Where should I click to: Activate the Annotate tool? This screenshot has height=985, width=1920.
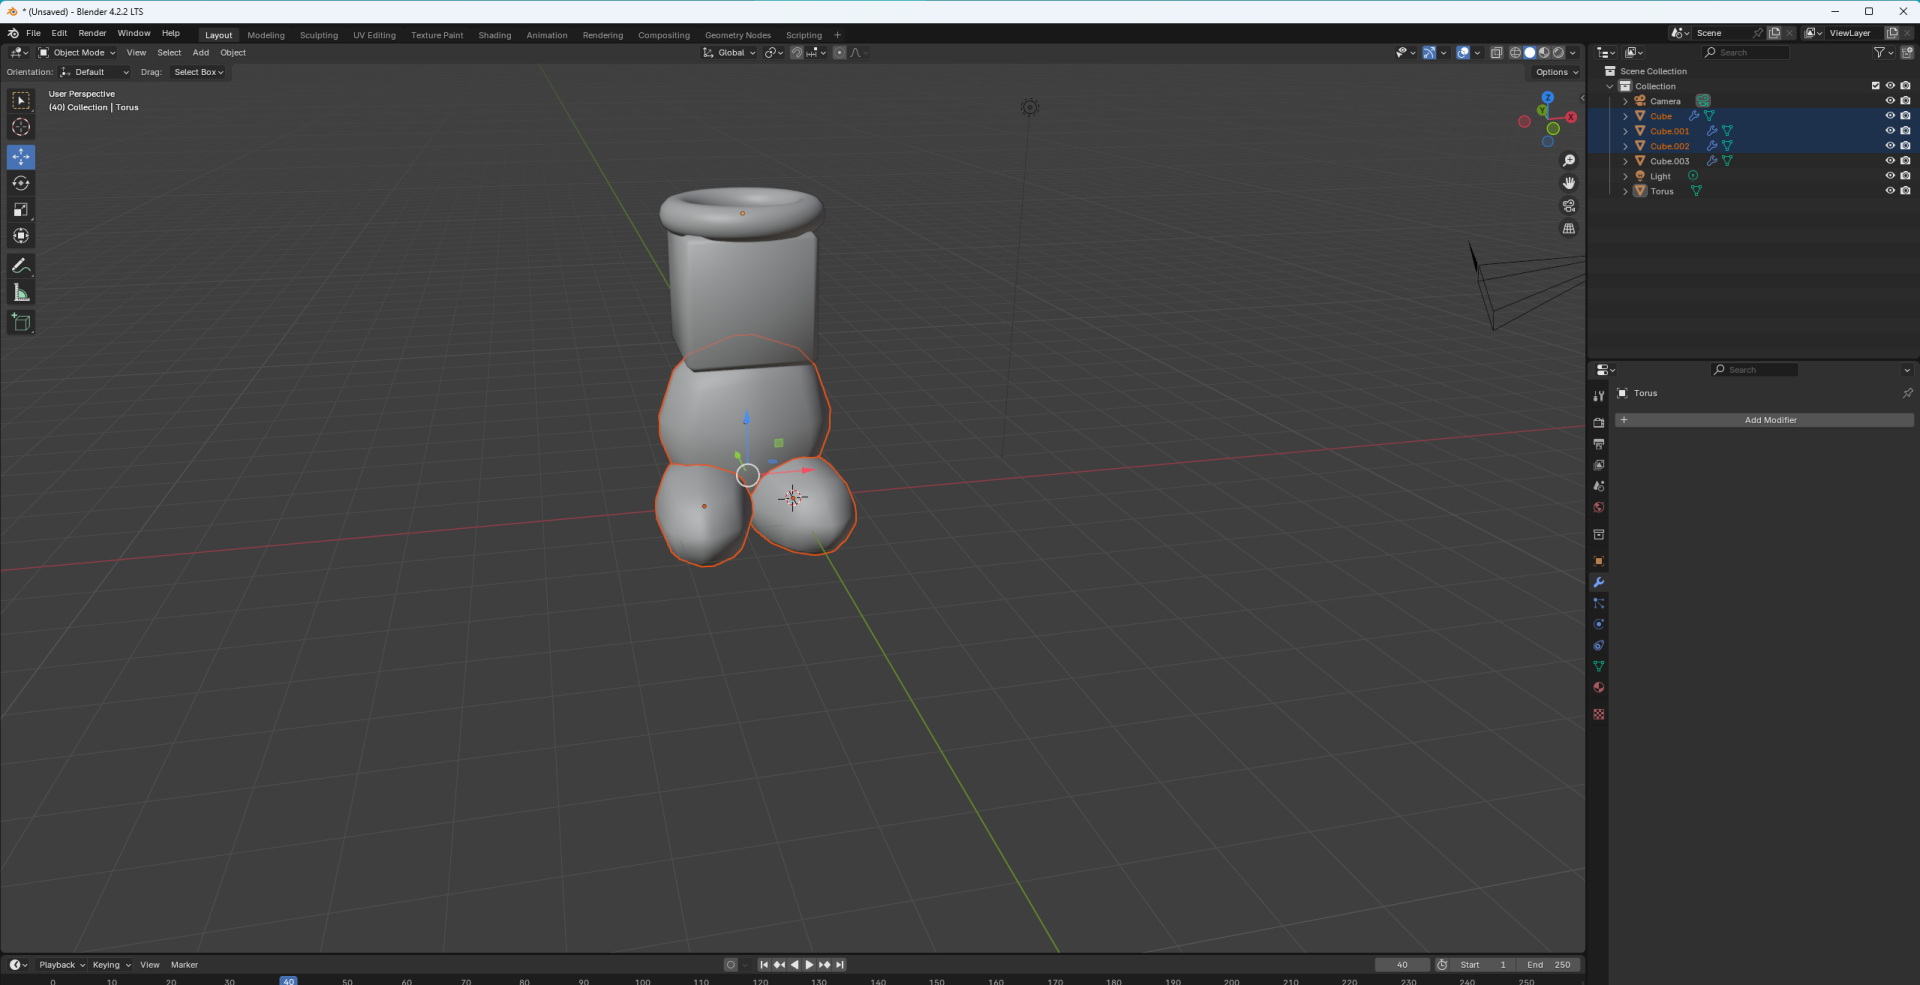(x=21, y=266)
